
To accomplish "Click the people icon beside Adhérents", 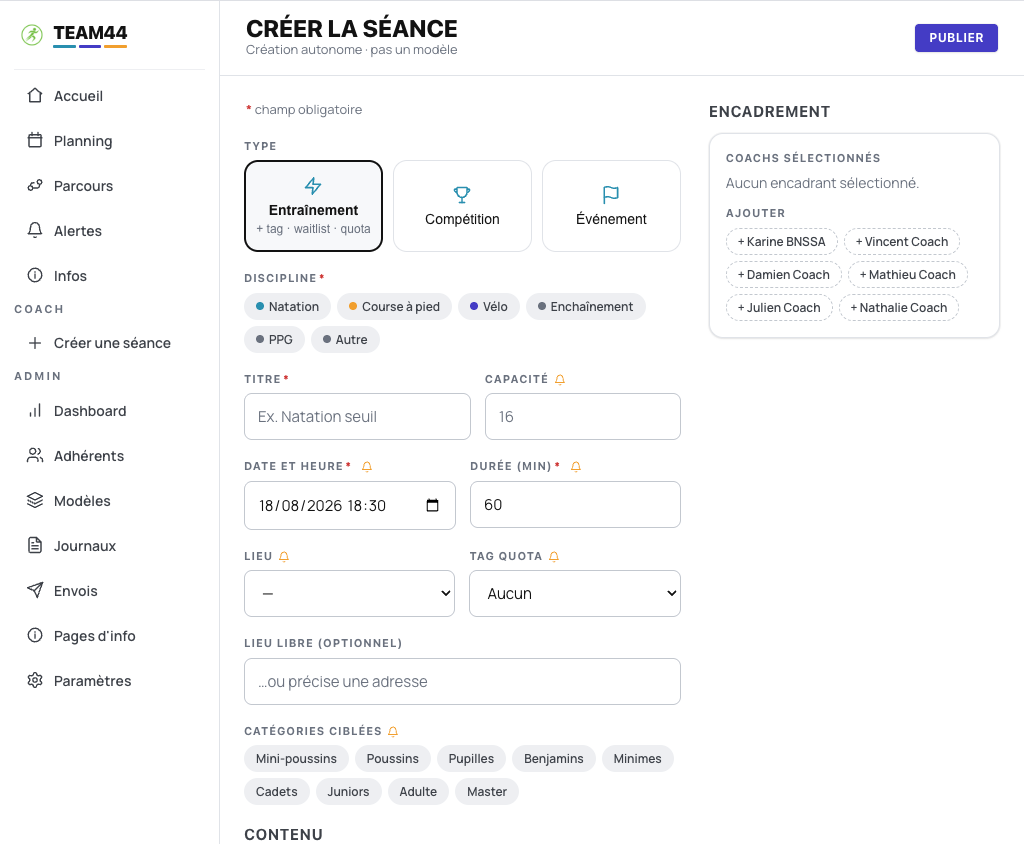I will pos(35,455).
